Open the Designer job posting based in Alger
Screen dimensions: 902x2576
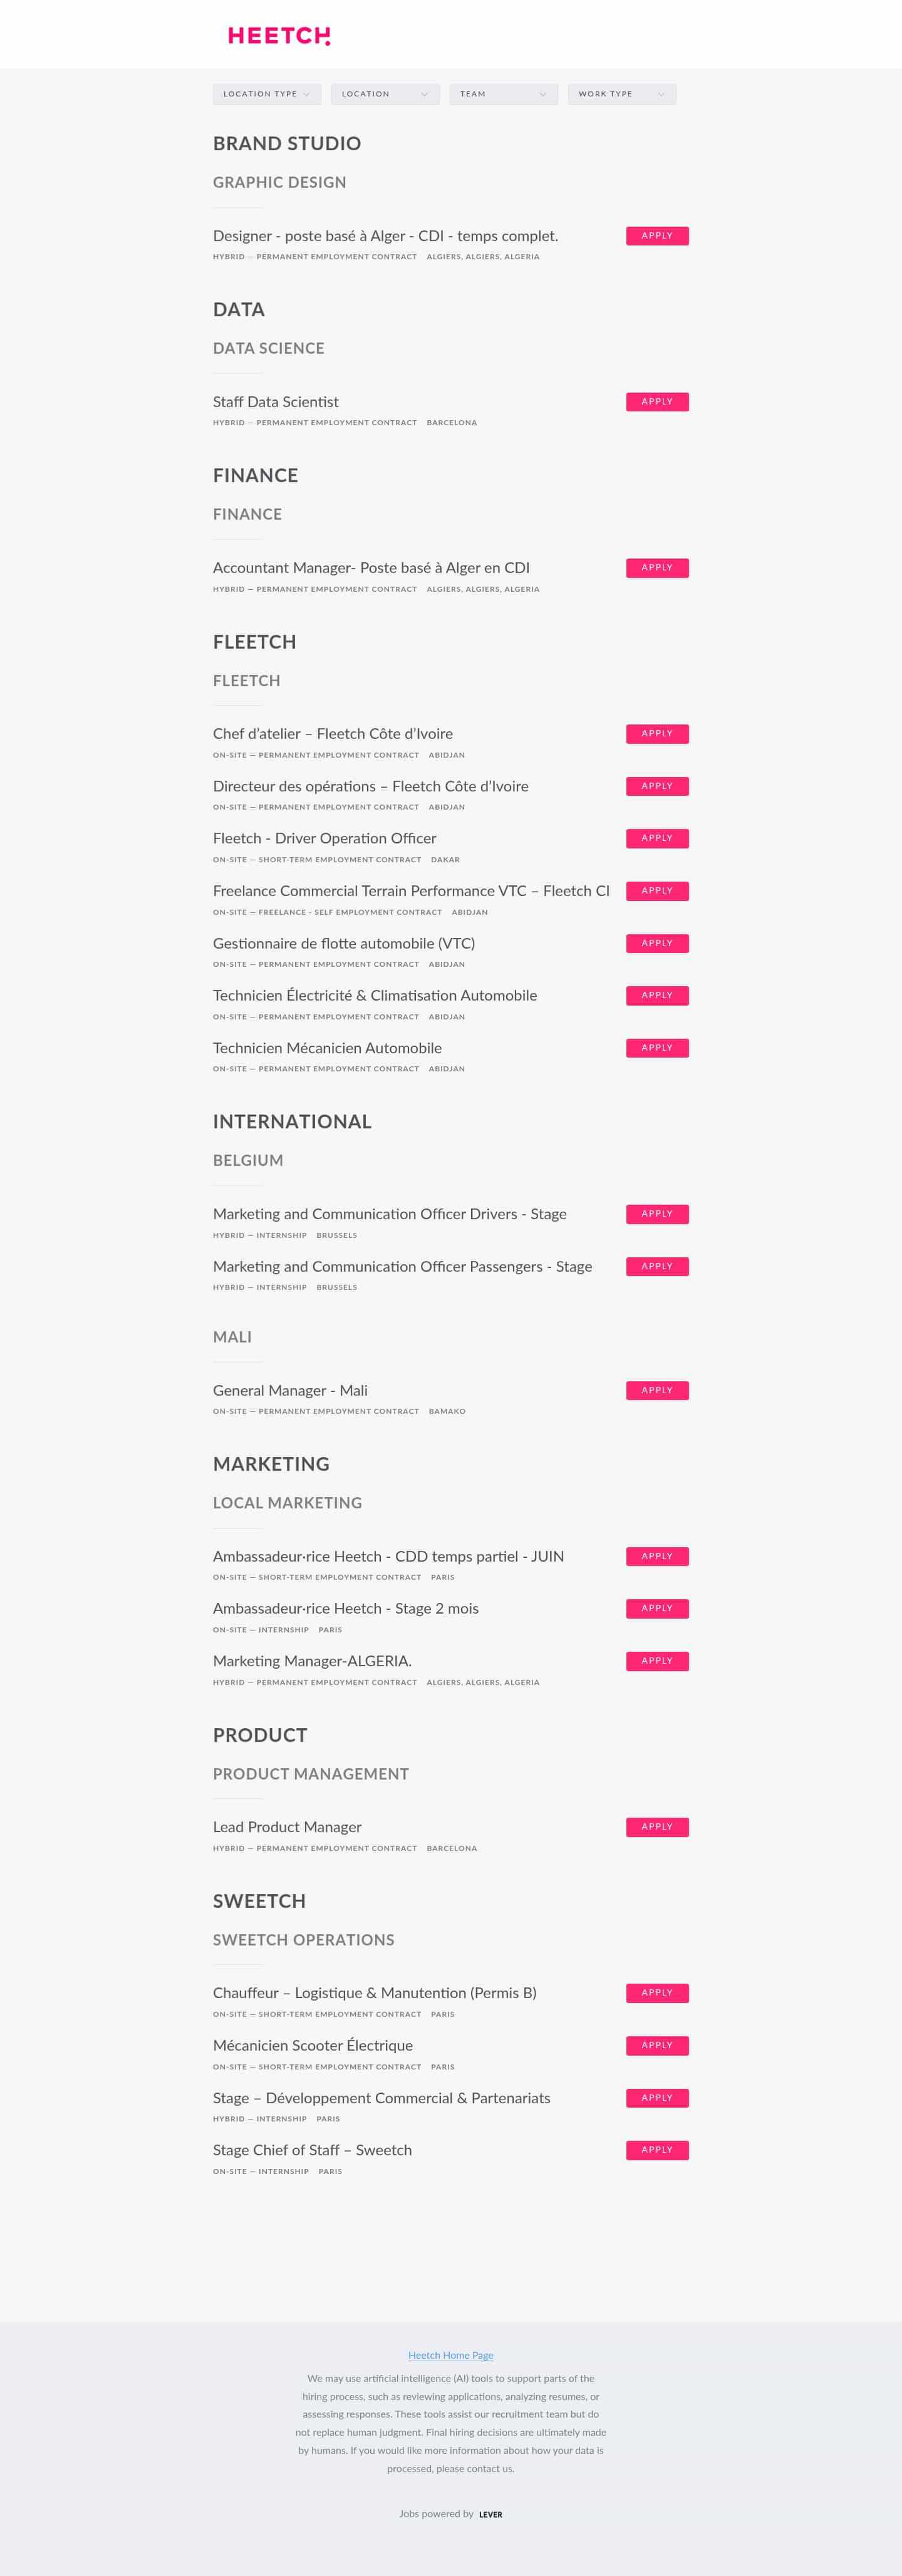click(x=385, y=236)
